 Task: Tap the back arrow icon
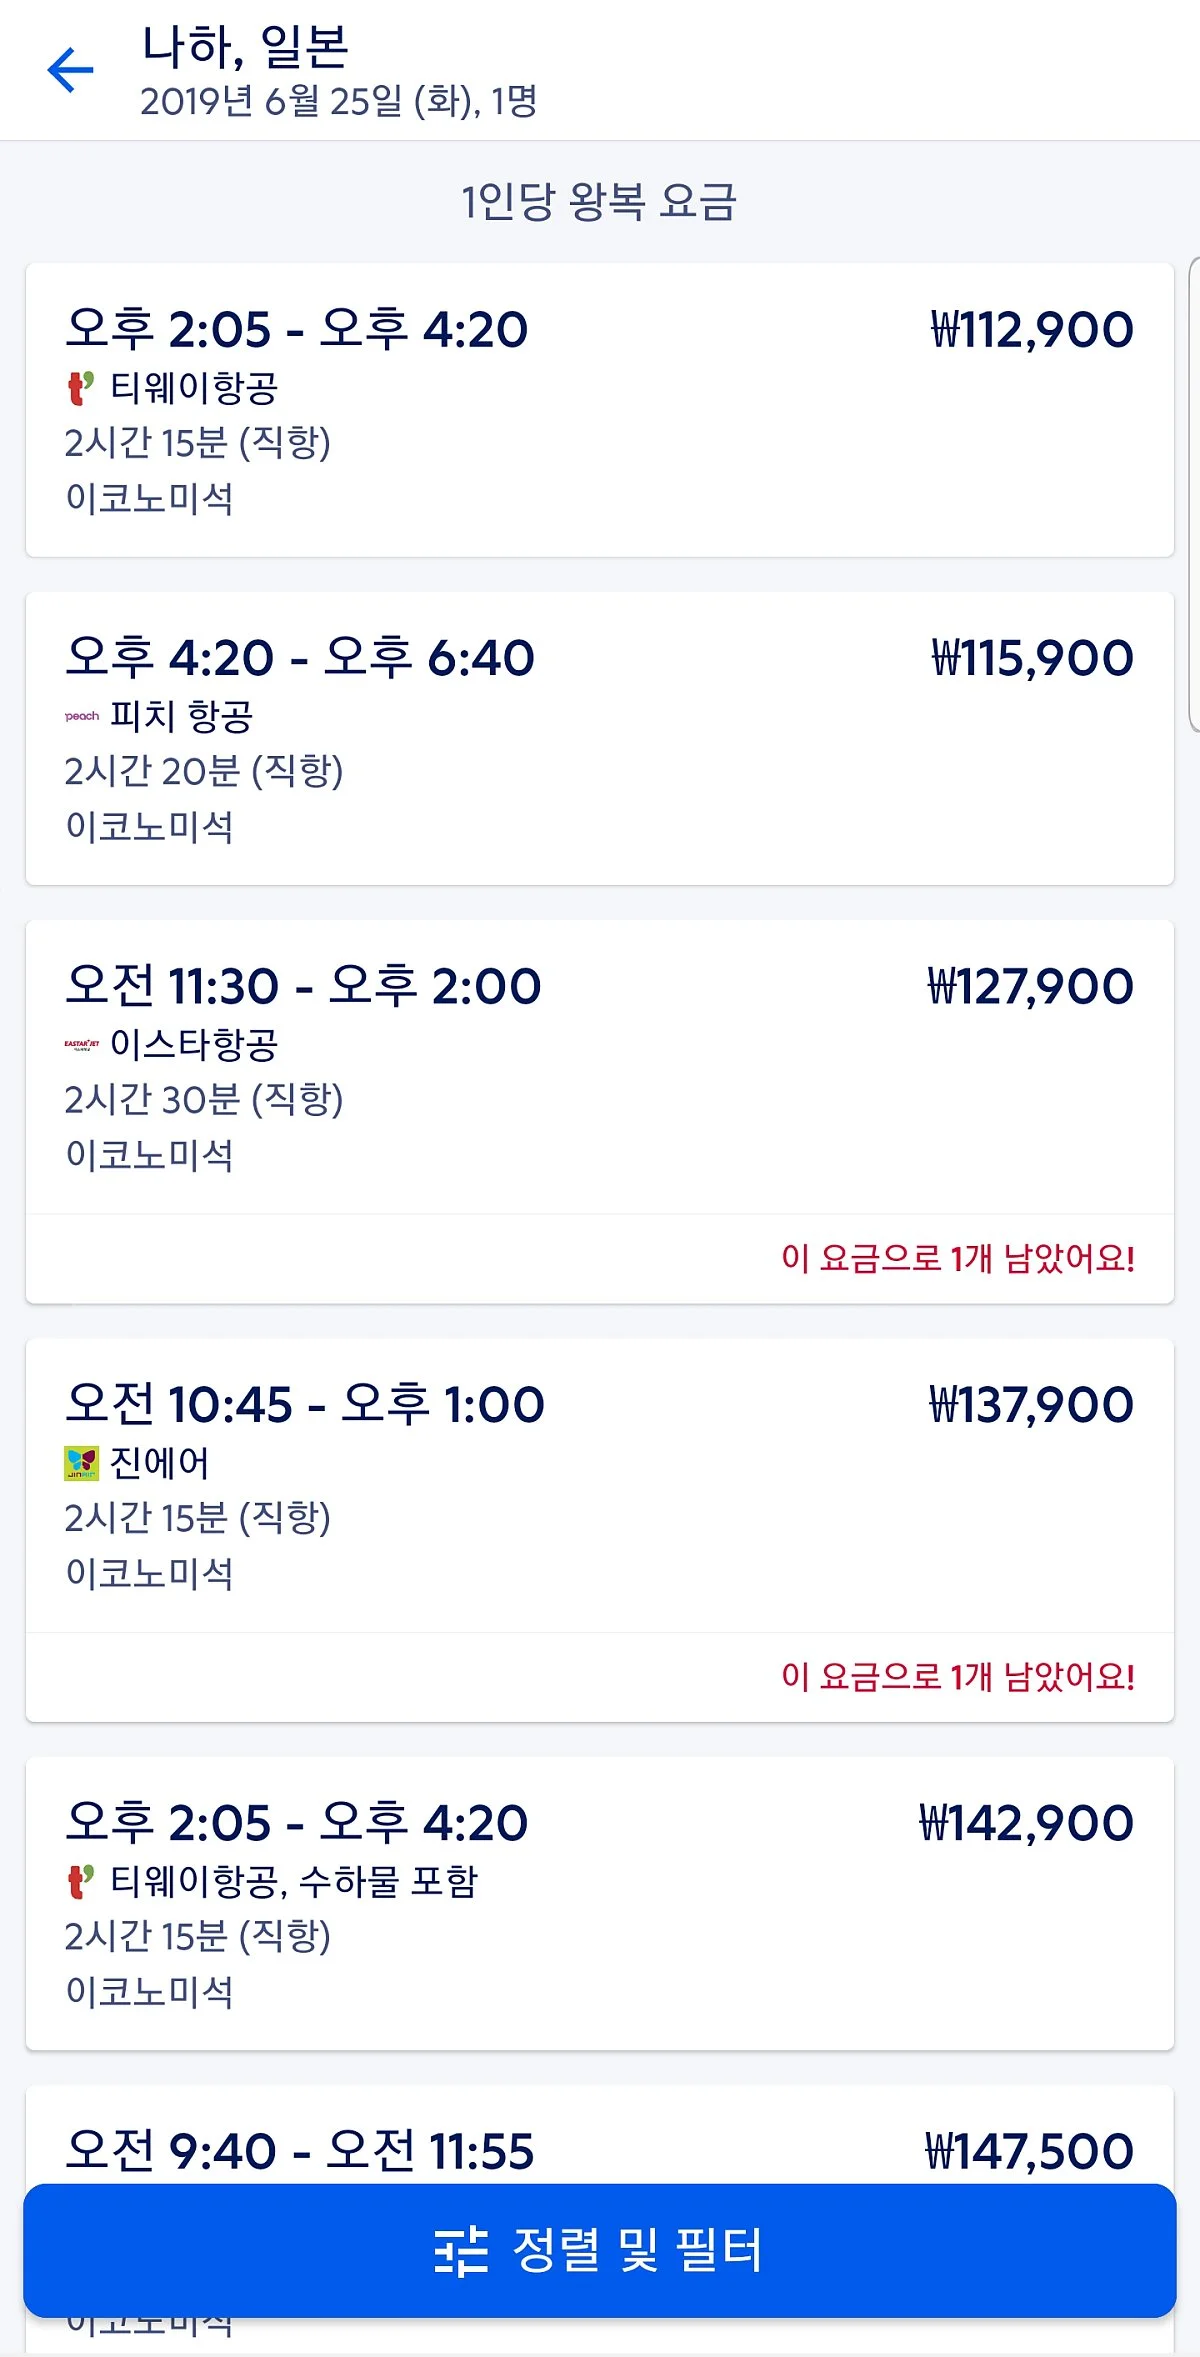(70, 70)
